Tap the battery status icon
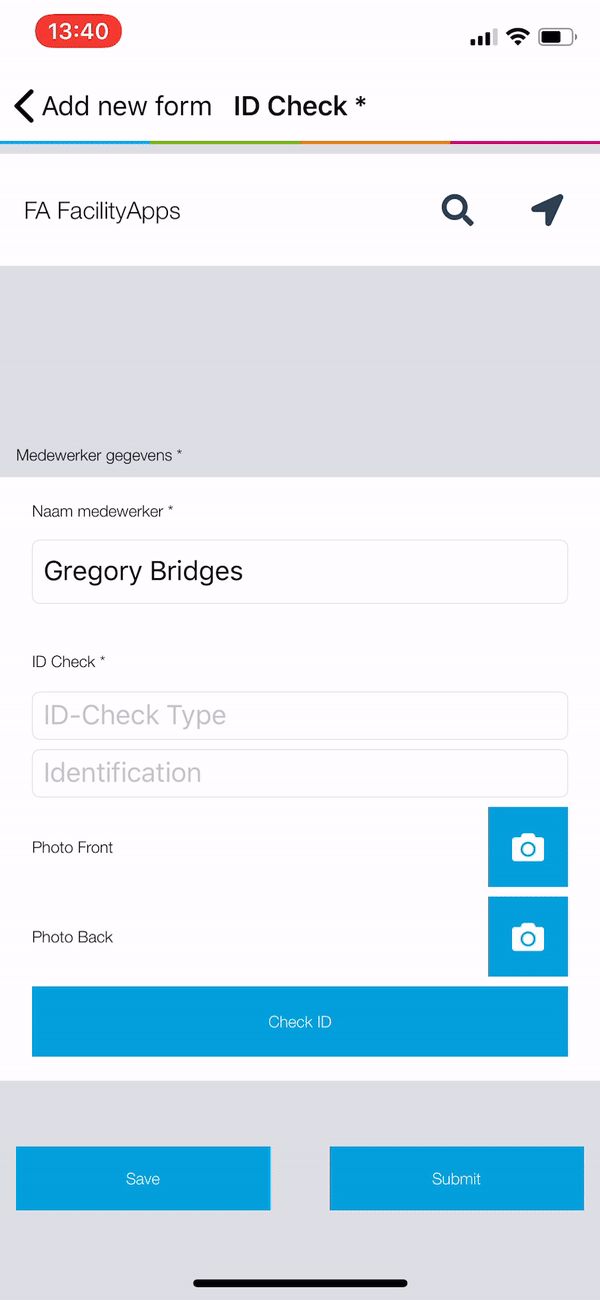 557,37
